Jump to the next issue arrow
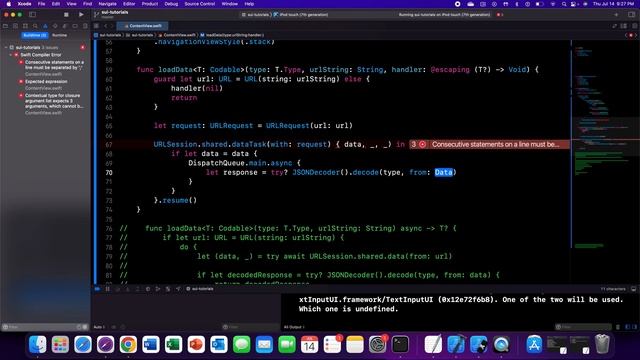The height and width of the screenshot is (360, 640). click(x=636, y=35)
